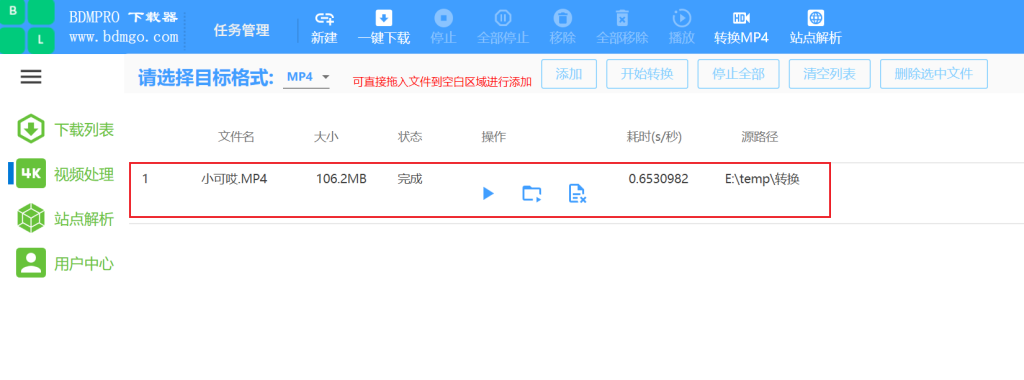This screenshot has height=380, width=1024.
Task: Toggle the hamburger menu sidebar
Action: pyautogui.click(x=31, y=77)
